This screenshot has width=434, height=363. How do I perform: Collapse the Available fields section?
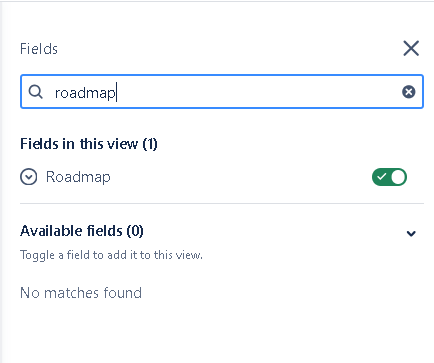pyautogui.click(x=411, y=233)
